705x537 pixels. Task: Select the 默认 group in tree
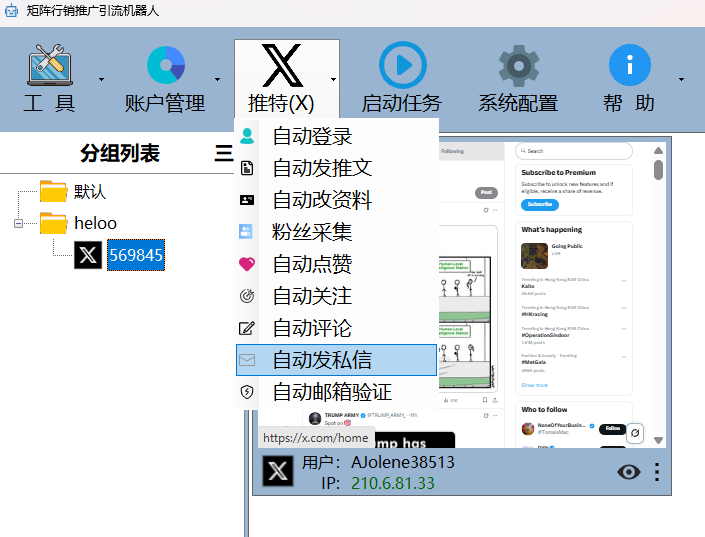90,192
